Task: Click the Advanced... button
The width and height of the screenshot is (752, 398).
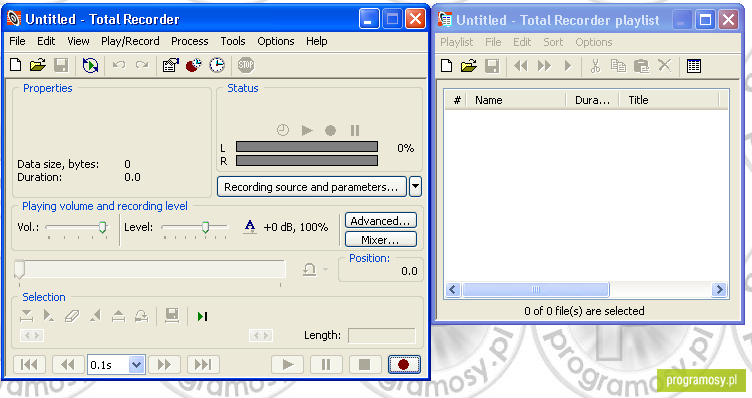Action: [x=381, y=221]
